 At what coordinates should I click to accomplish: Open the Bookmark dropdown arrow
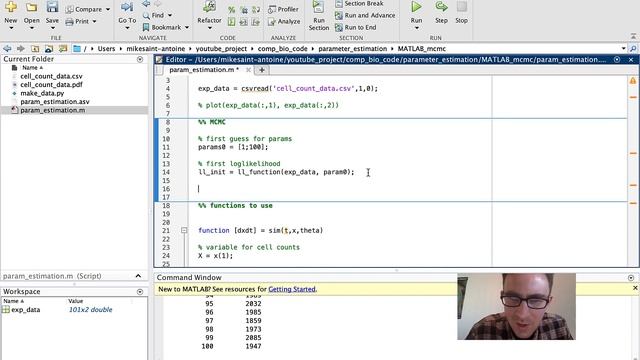[187, 28]
